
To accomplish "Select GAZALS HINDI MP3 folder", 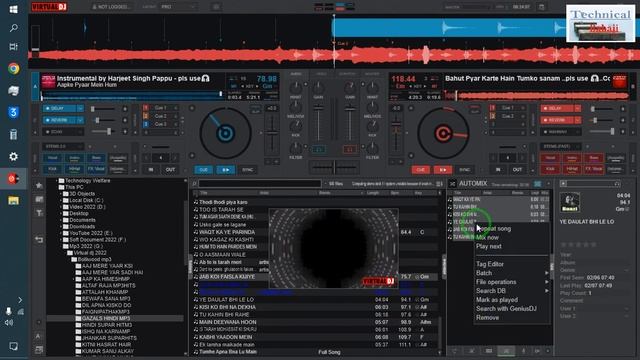I will [x=106, y=318].
